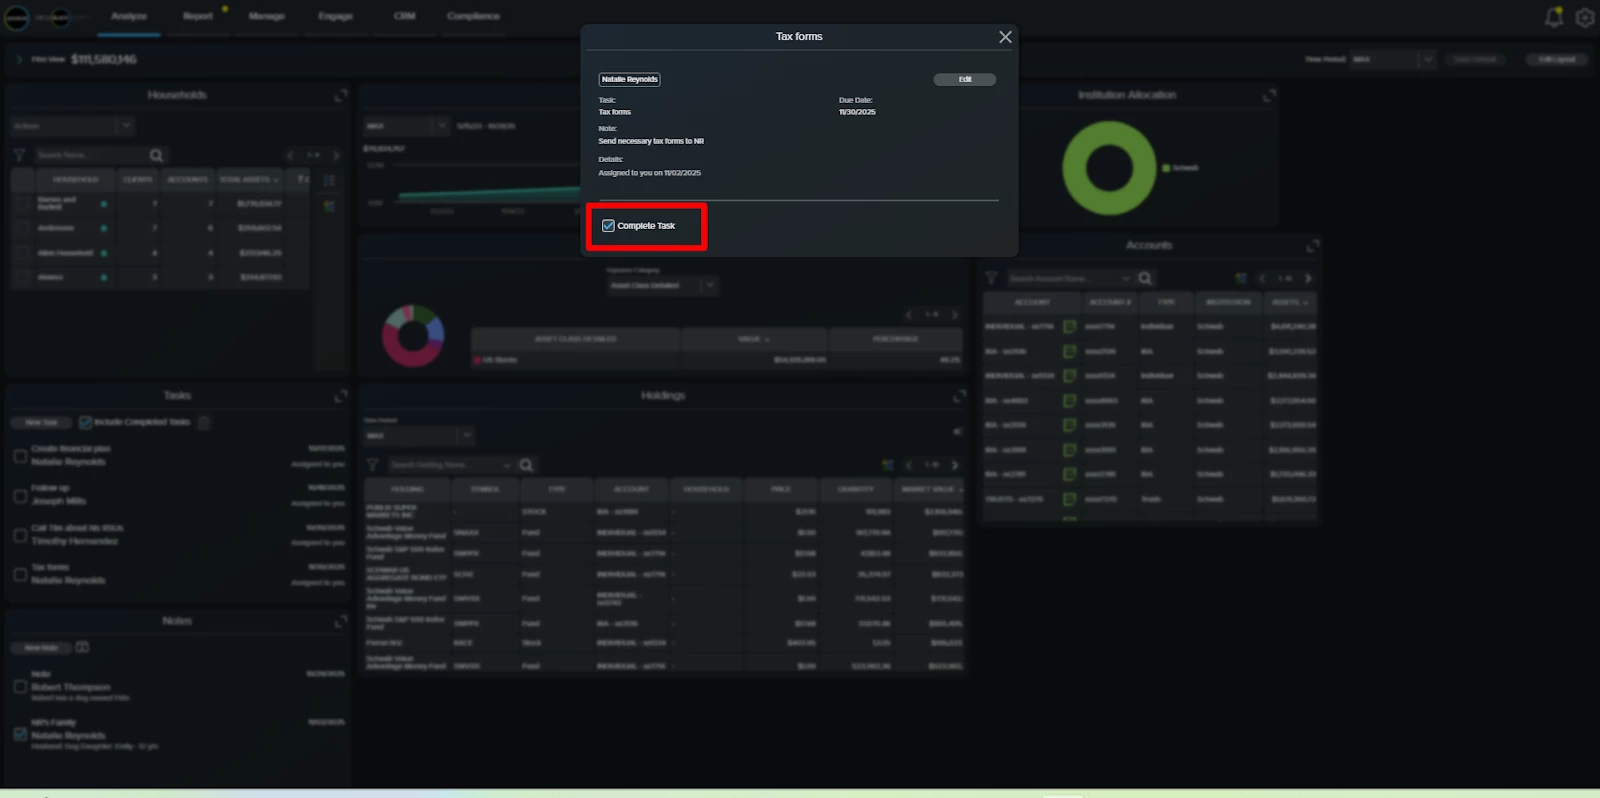Uncheck the Natalie Reynolds note checkbox
Screen dimensions: 1600x798
click(20, 734)
